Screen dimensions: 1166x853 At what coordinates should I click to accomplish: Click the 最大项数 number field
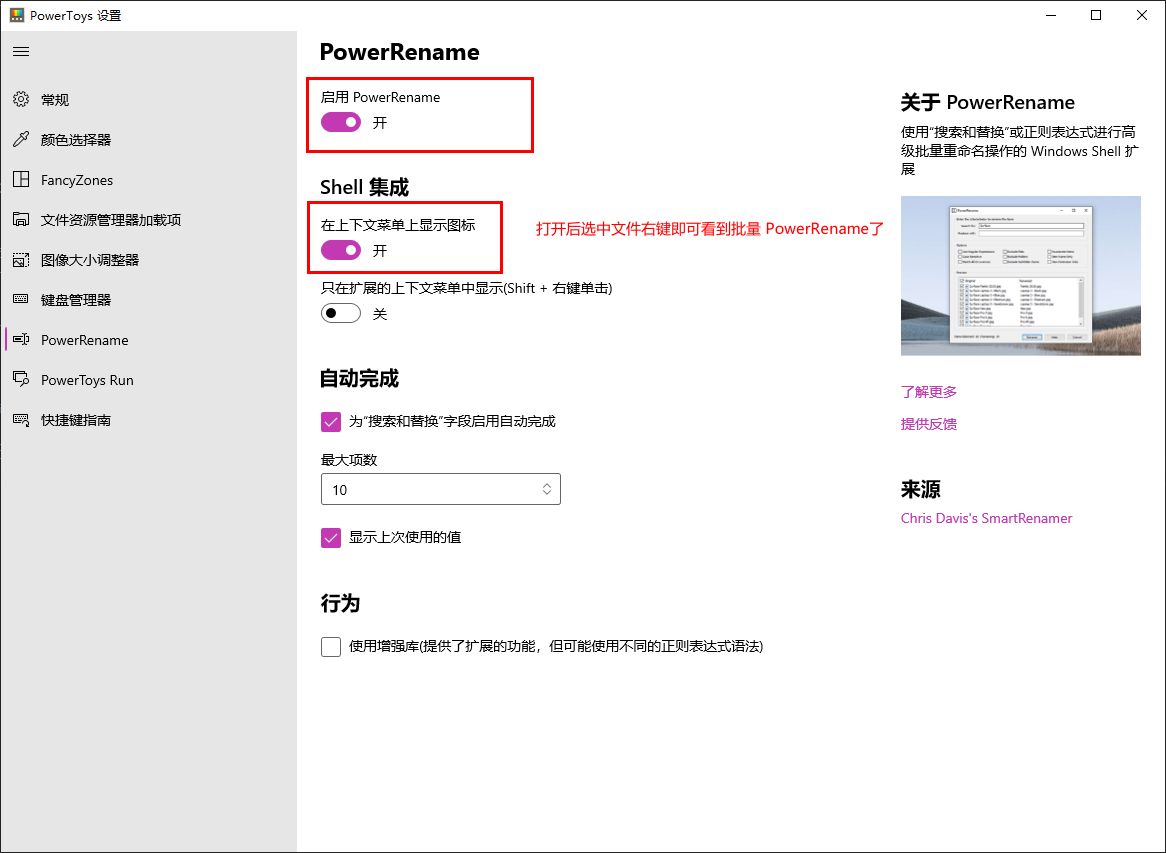440,489
